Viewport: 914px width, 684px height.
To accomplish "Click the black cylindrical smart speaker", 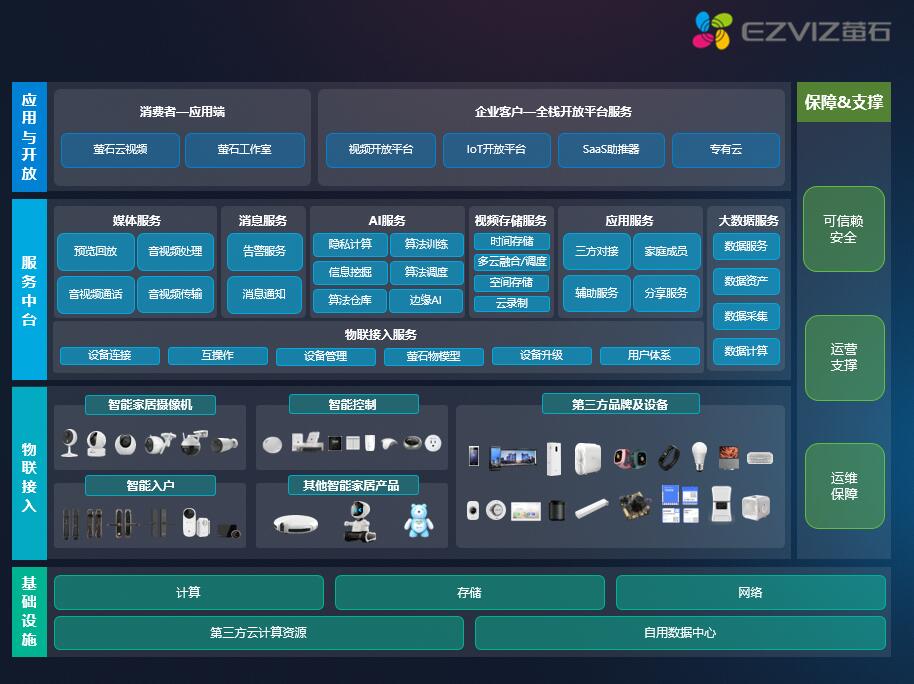I will pyautogui.click(x=557, y=510).
